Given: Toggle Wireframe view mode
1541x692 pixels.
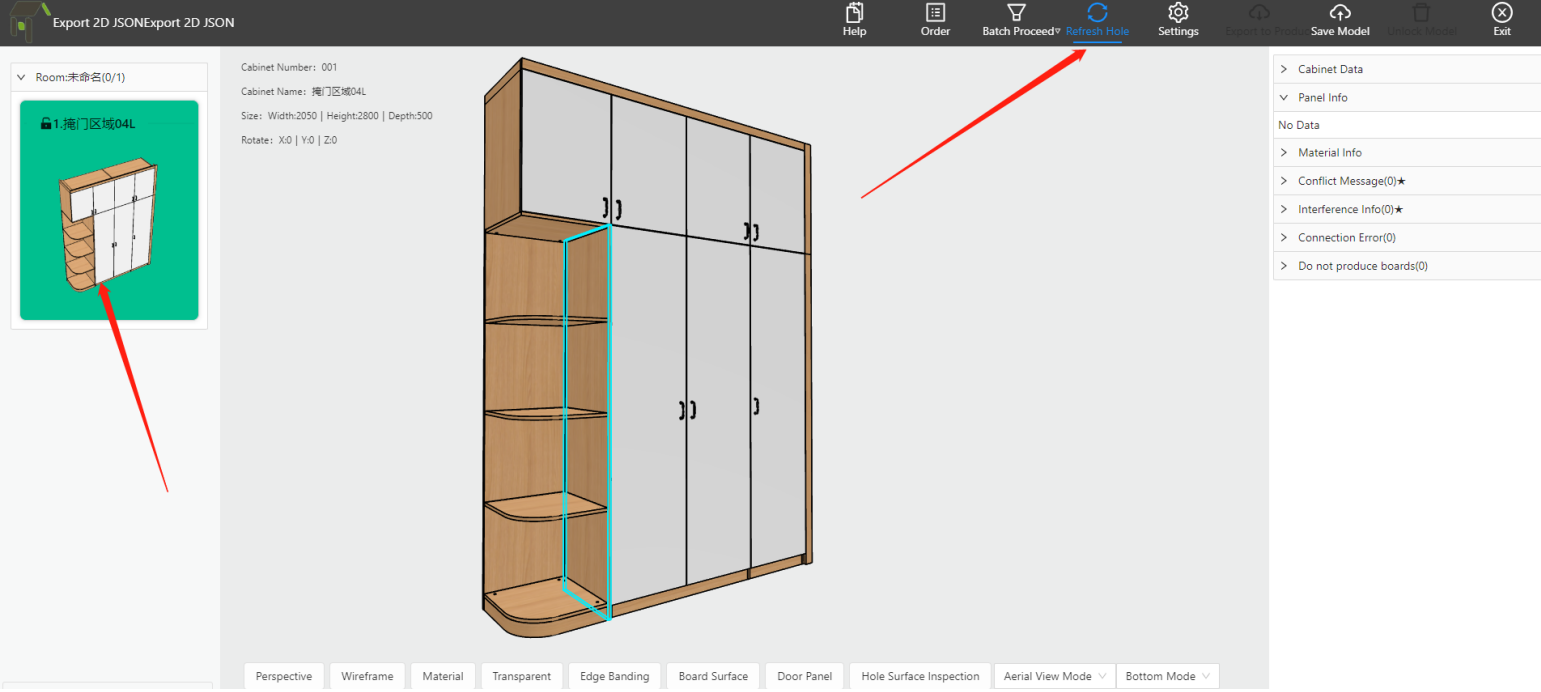Looking at the screenshot, I should coord(367,676).
